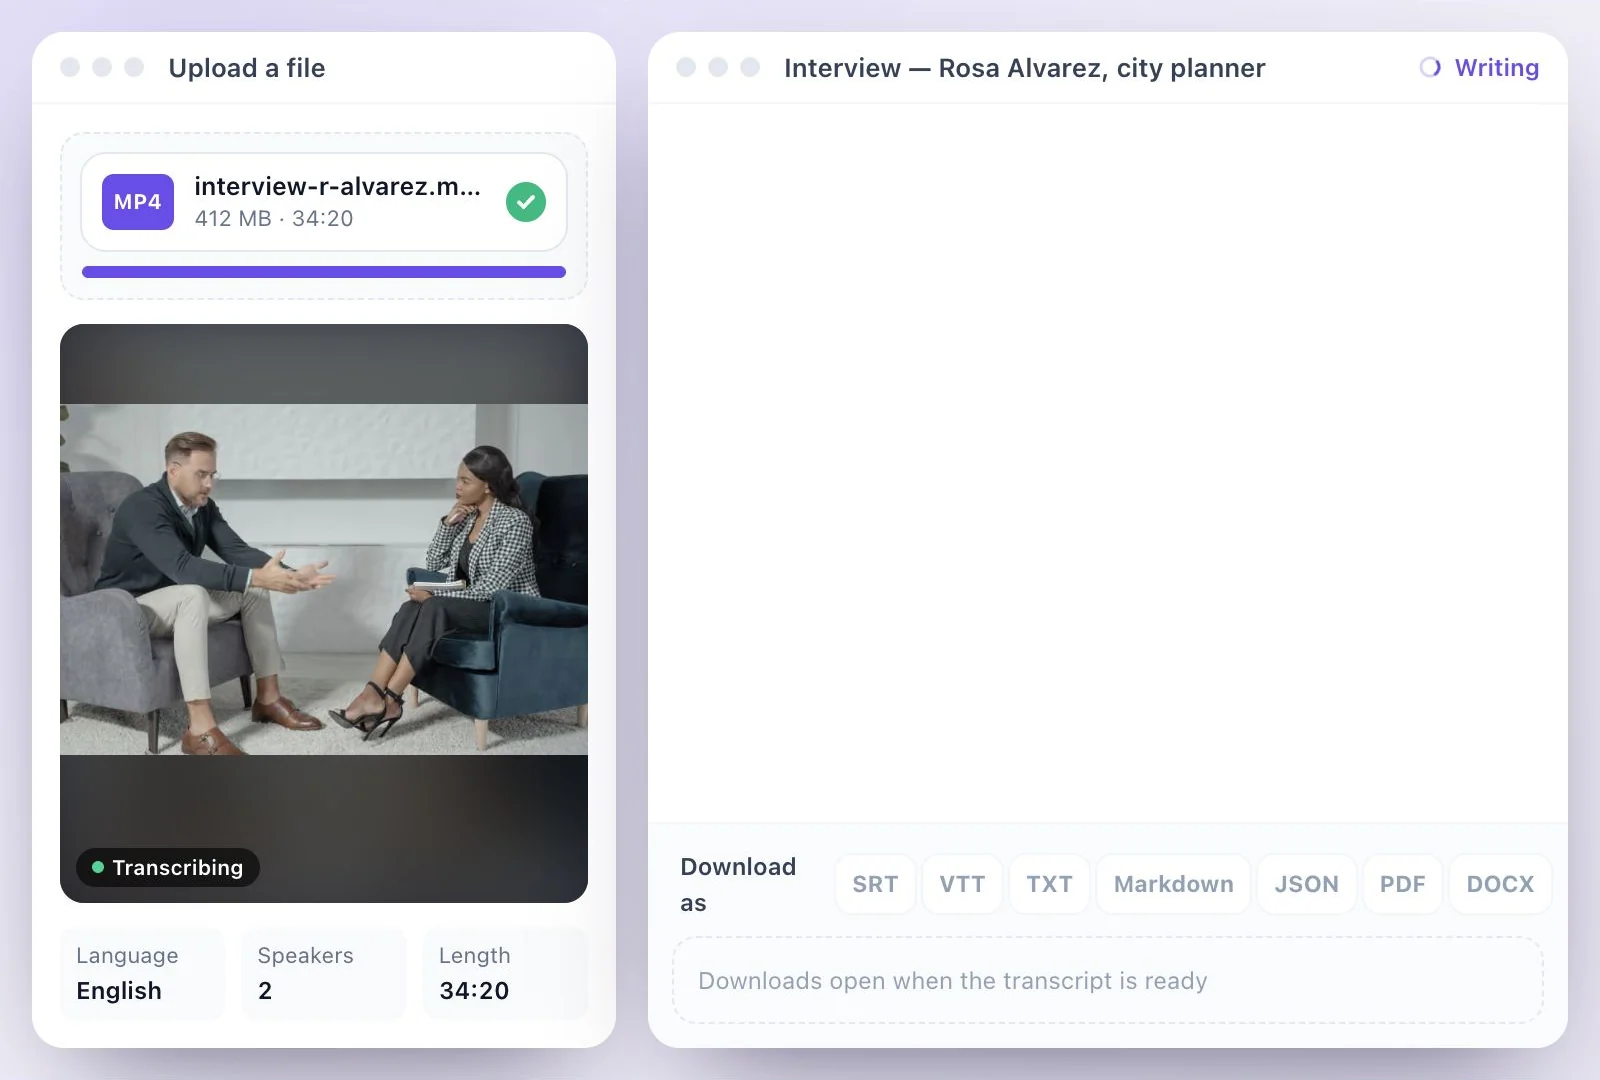Download transcript as SRT

tap(875, 884)
